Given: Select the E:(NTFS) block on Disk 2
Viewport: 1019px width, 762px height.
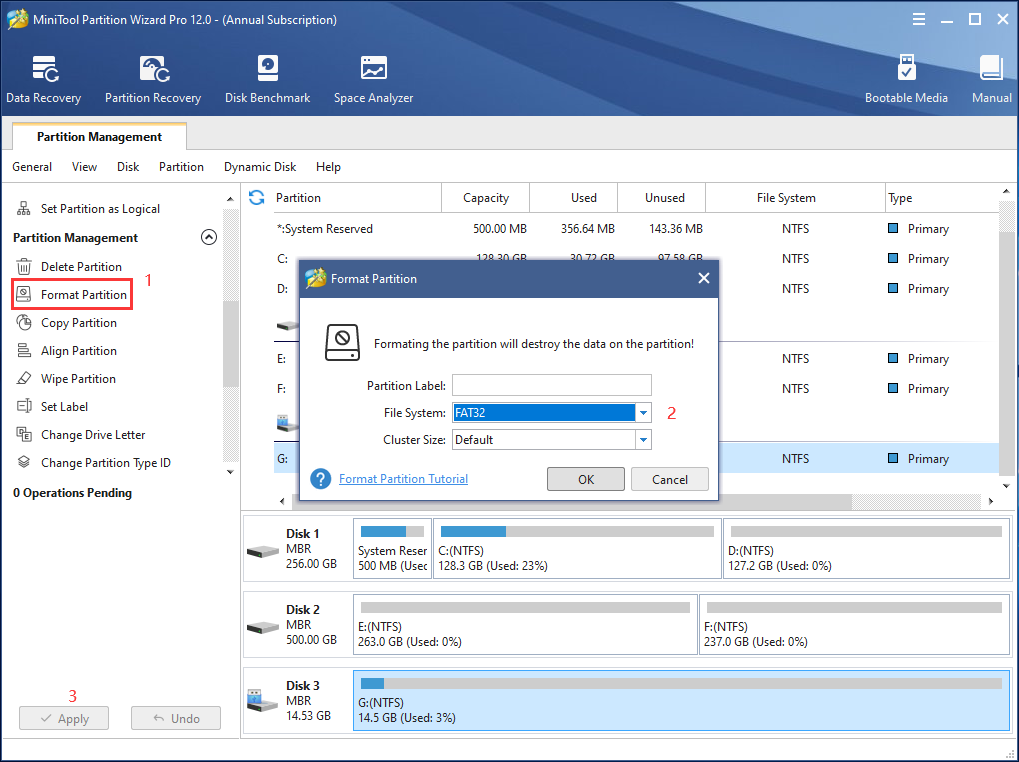Looking at the screenshot, I should point(525,624).
